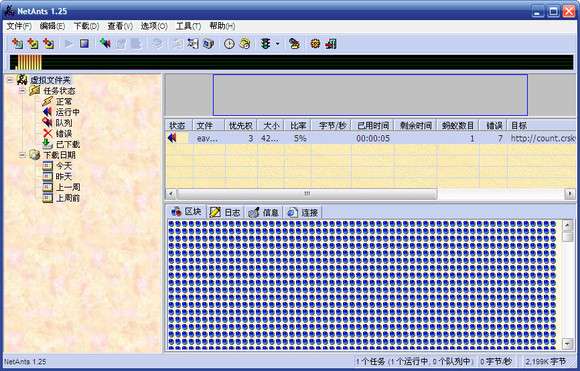Viewport: 580px width, 371px height.
Task: Open dropdown arrow beside traffic light
Action: (x=277, y=44)
